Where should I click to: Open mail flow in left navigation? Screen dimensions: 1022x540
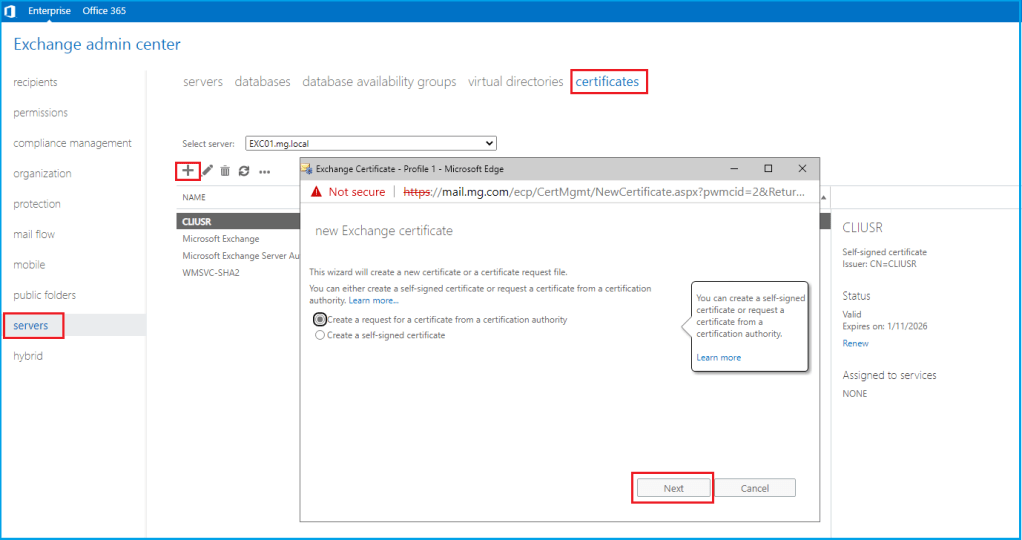(x=34, y=235)
